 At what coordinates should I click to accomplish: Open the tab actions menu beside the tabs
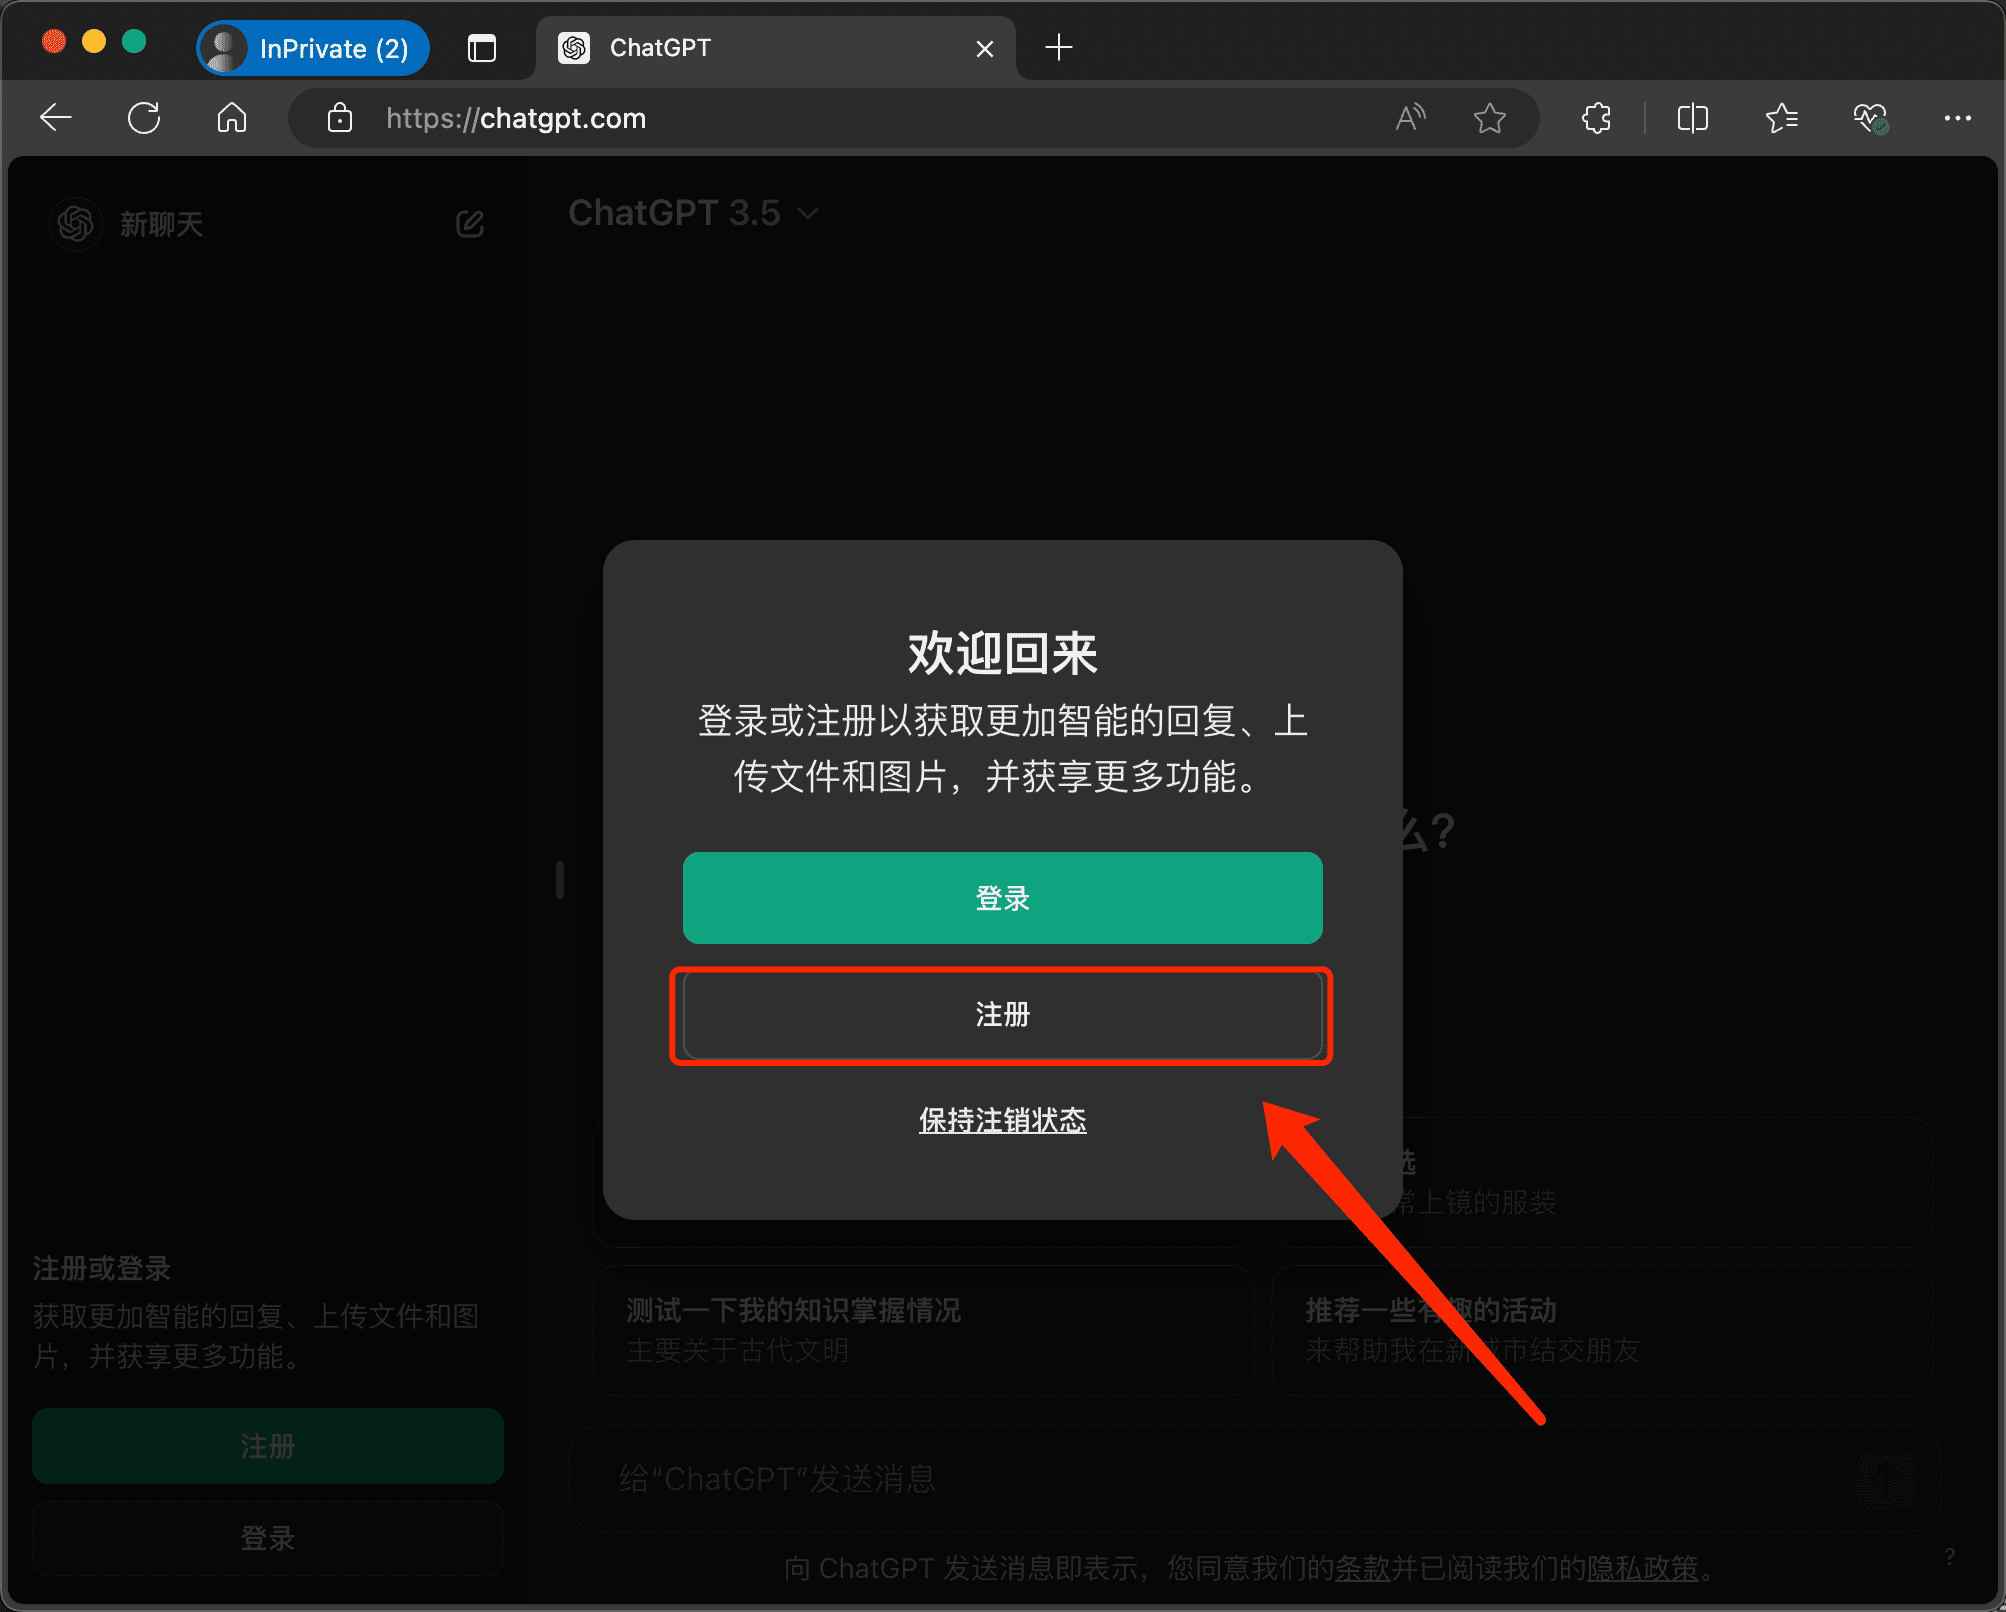483,47
